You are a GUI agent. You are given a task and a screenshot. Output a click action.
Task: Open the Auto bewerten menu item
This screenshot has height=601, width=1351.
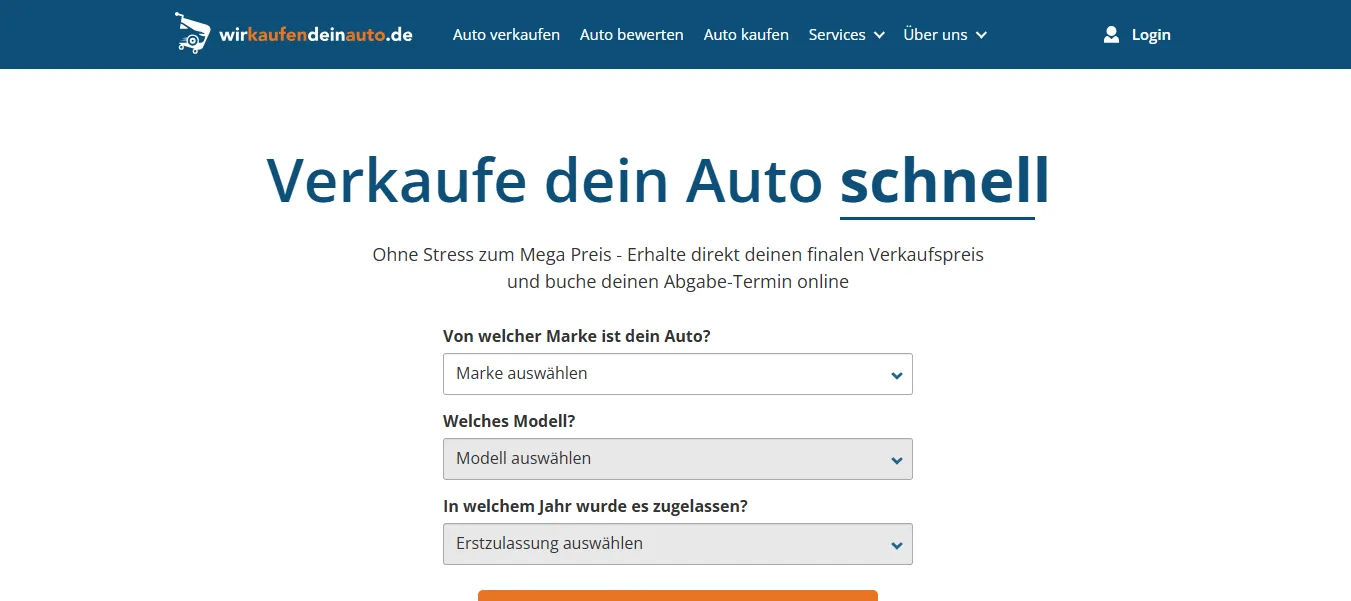click(631, 35)
